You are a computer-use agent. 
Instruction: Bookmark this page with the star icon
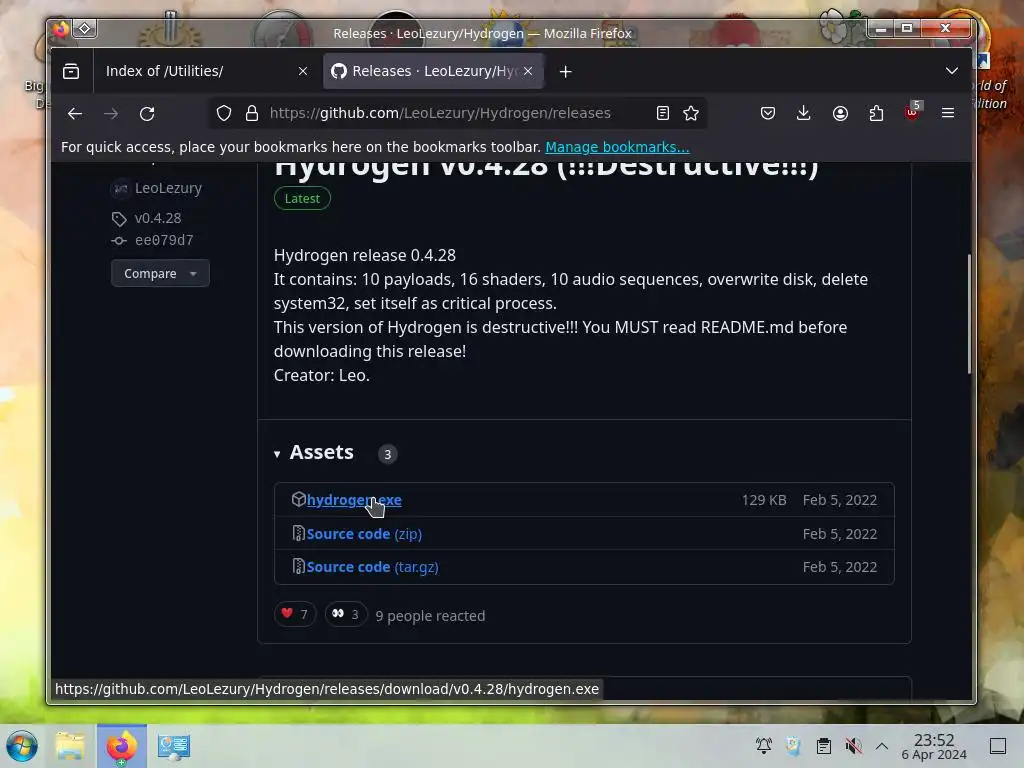tap(691, 114)
